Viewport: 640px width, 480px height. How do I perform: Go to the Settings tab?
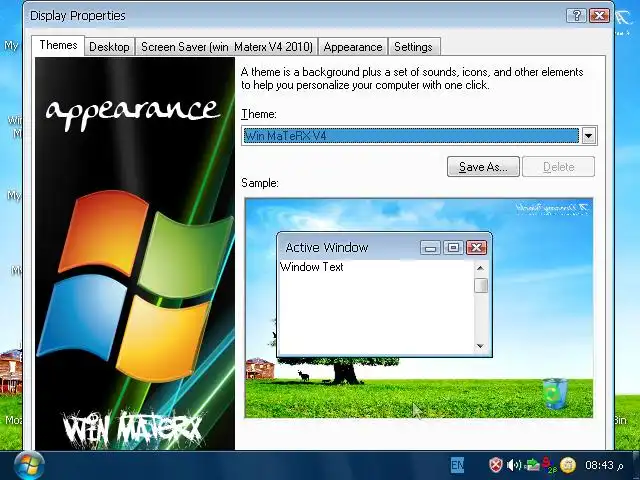click(x=413, y=47)
